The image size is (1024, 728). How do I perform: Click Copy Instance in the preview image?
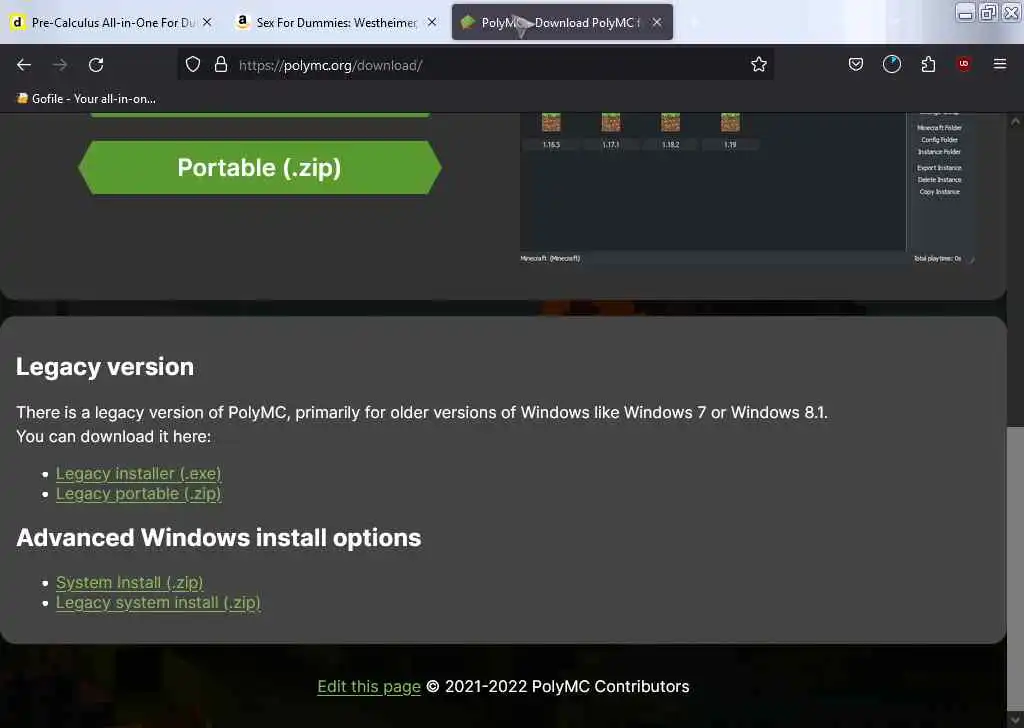(x=939, y=192)
